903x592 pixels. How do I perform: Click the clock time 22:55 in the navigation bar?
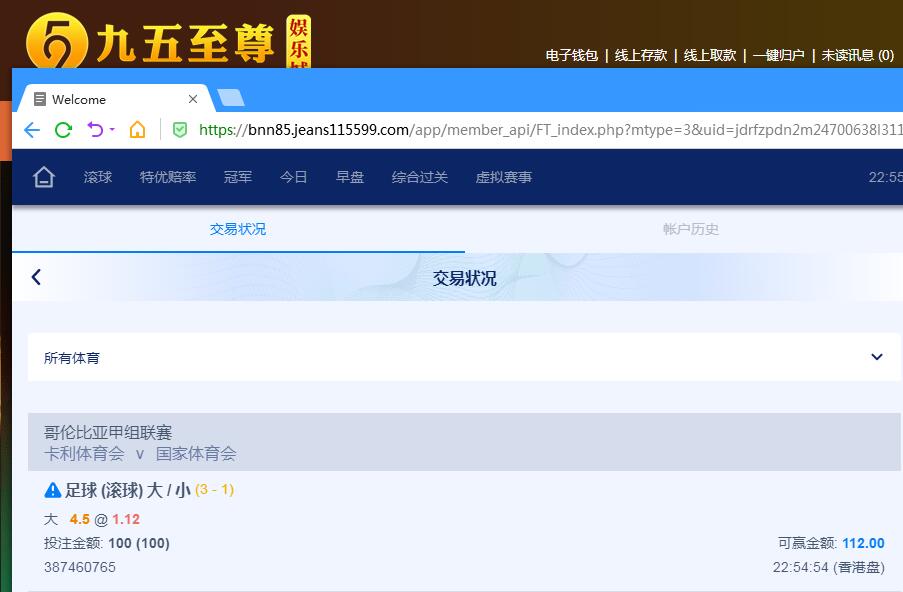886,177
